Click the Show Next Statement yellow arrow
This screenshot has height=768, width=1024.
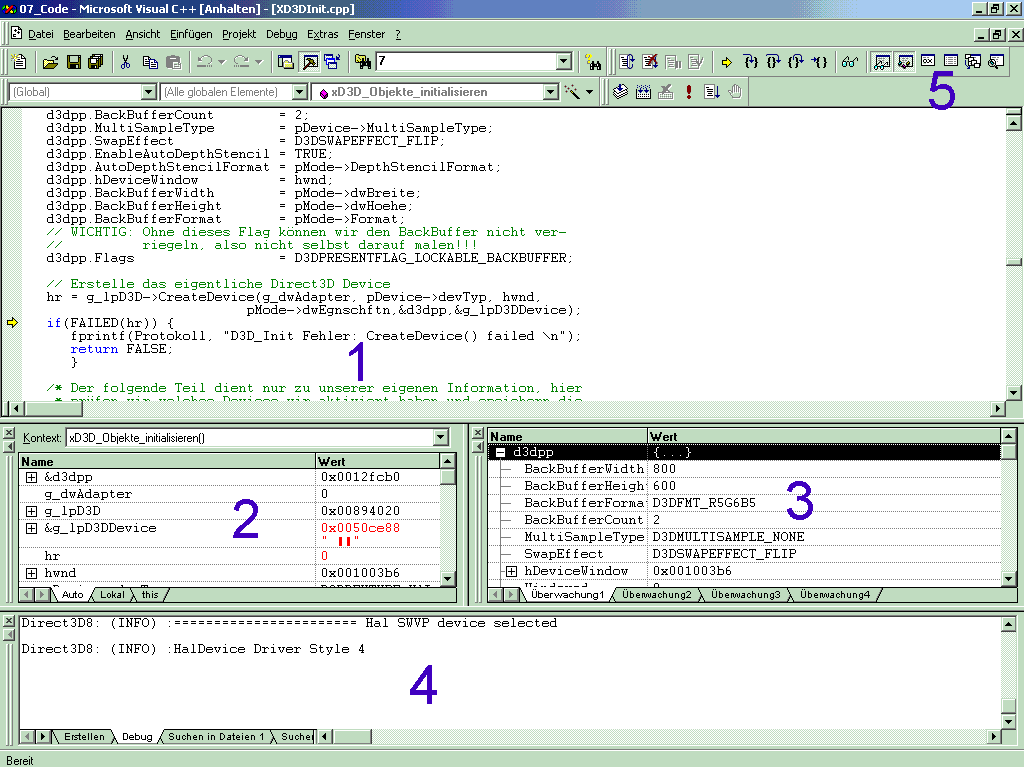coord(727,62)
